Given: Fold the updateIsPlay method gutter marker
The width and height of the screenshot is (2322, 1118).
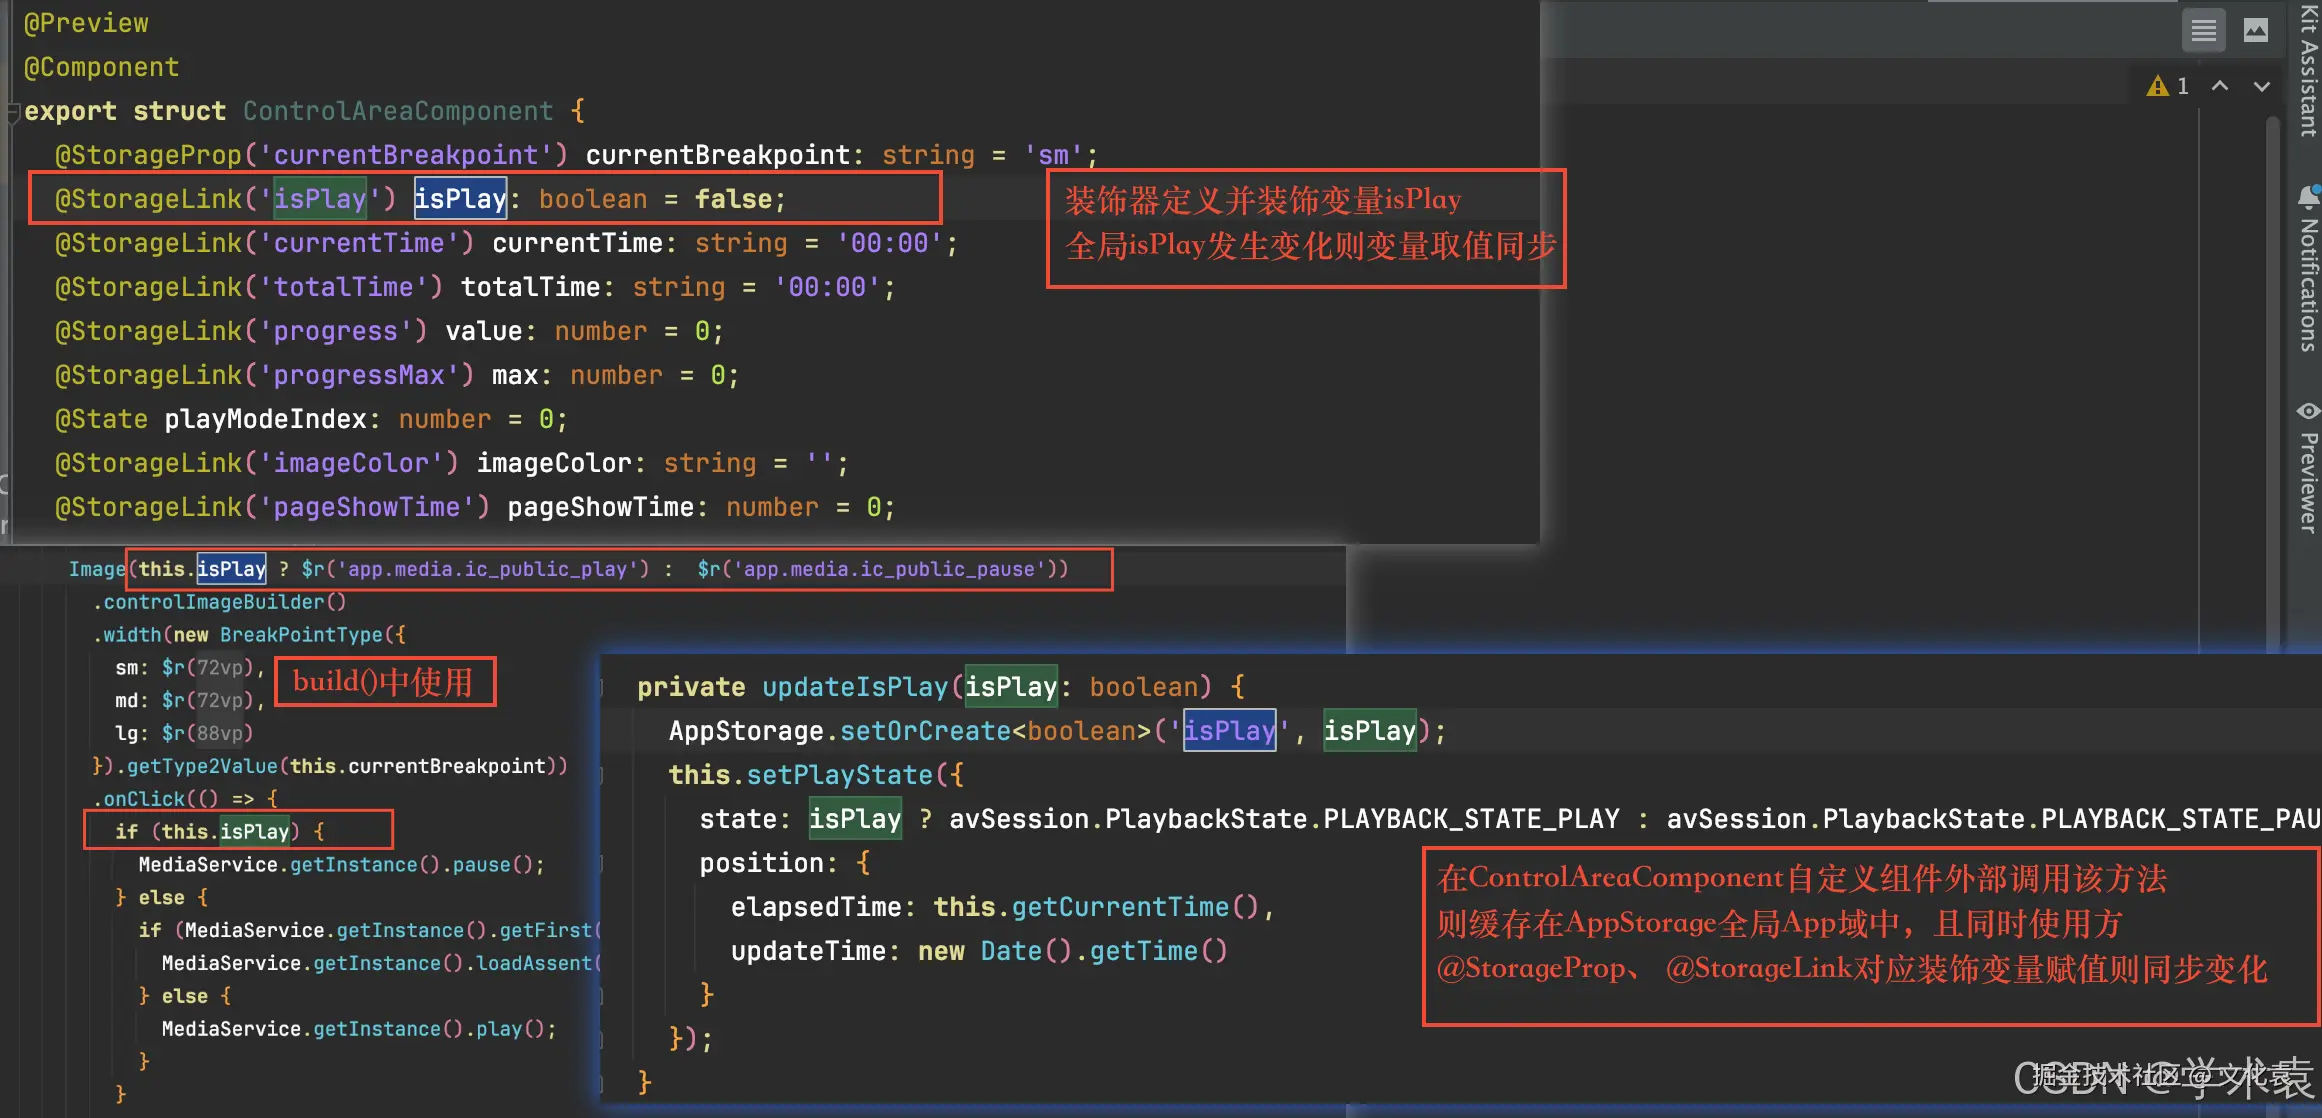Looking at the screenshot, I should click(x=603, y=687).
